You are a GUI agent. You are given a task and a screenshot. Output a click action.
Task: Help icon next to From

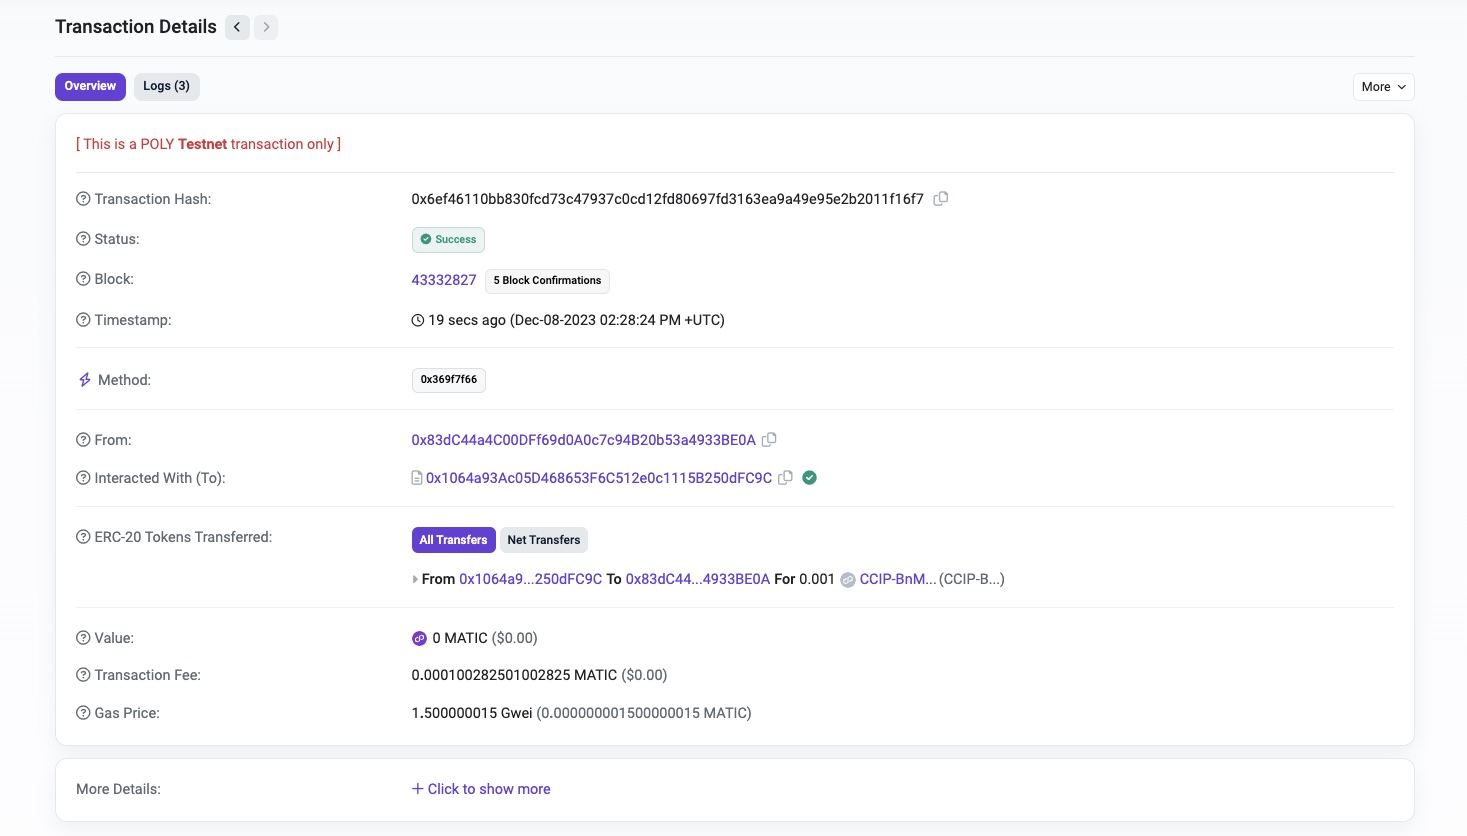coord(83,440)
